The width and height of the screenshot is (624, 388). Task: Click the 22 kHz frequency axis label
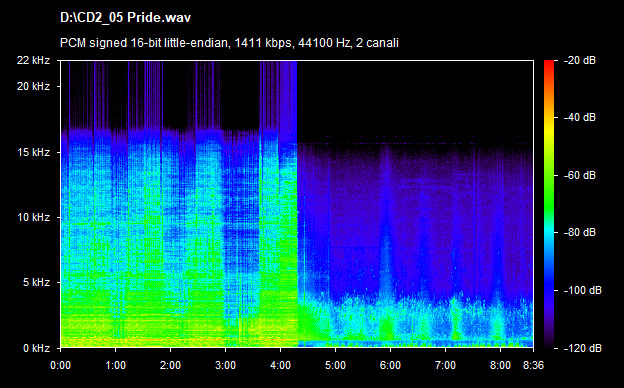coord(33,60)
